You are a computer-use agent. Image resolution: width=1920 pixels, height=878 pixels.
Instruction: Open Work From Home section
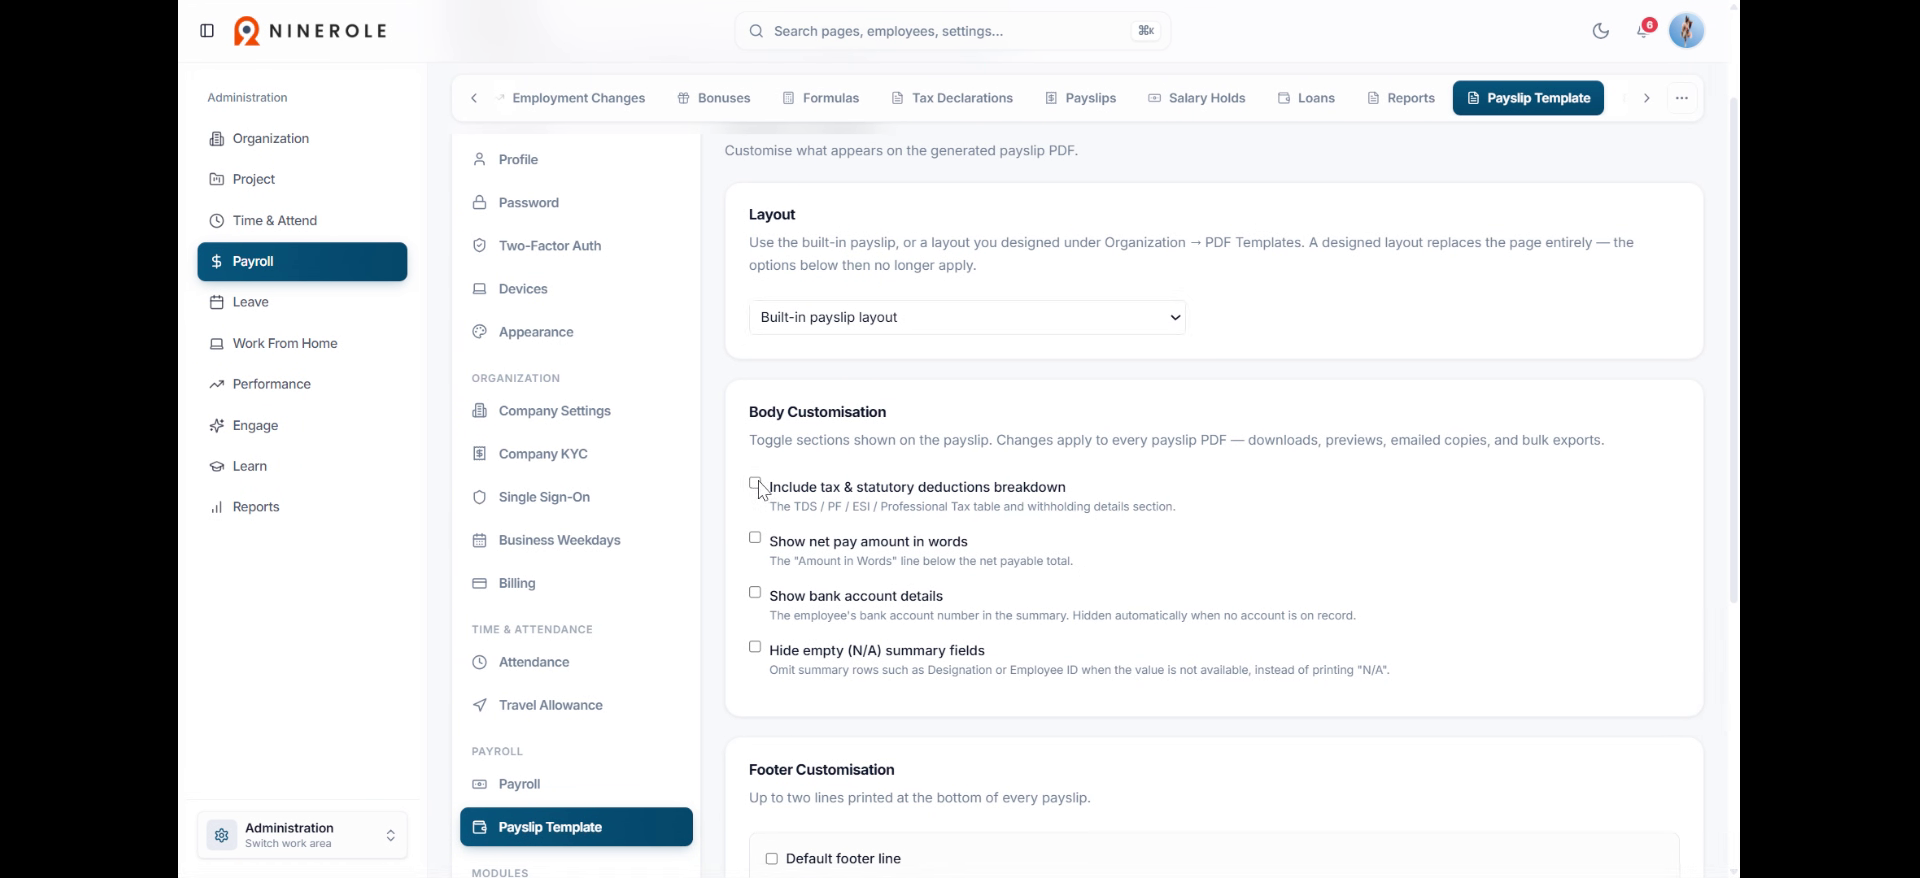(x=302, y=343)
